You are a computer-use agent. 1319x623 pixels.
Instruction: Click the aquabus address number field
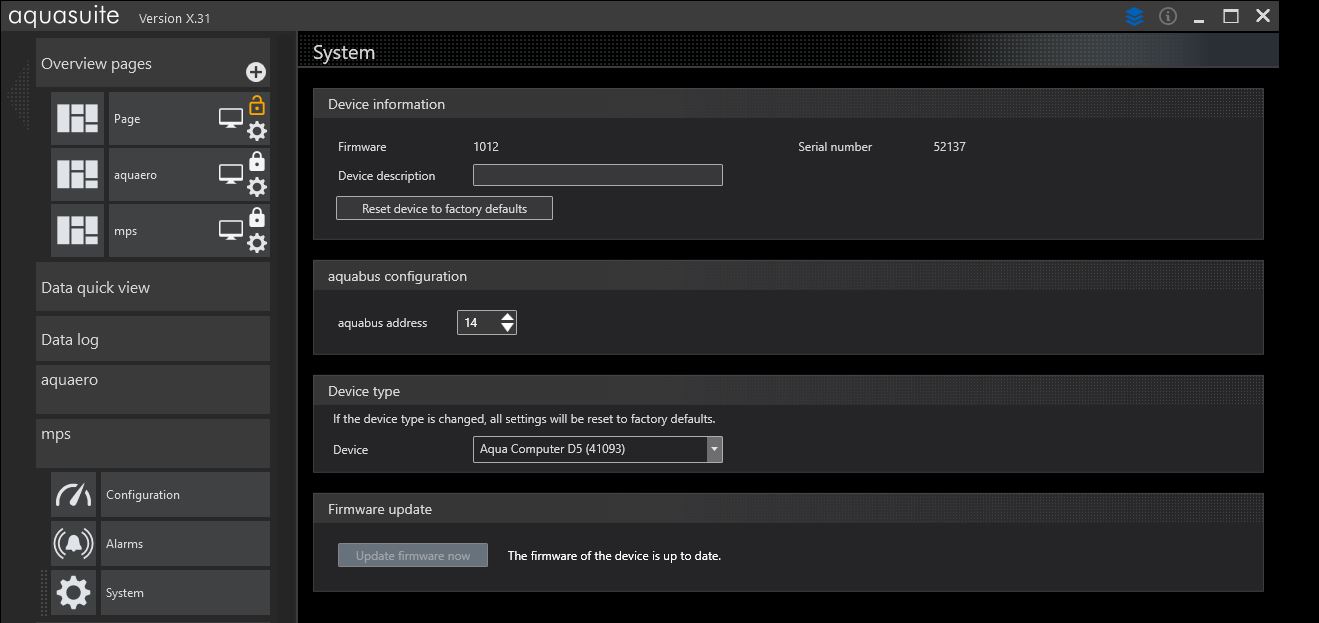[x=478, y=322]
